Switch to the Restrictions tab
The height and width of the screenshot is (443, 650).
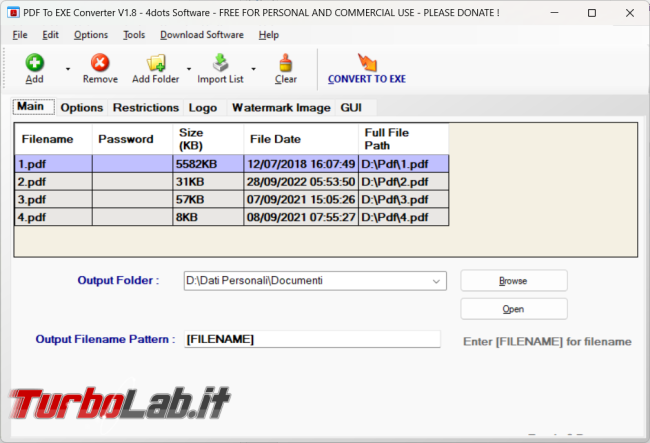click(146, 108)
